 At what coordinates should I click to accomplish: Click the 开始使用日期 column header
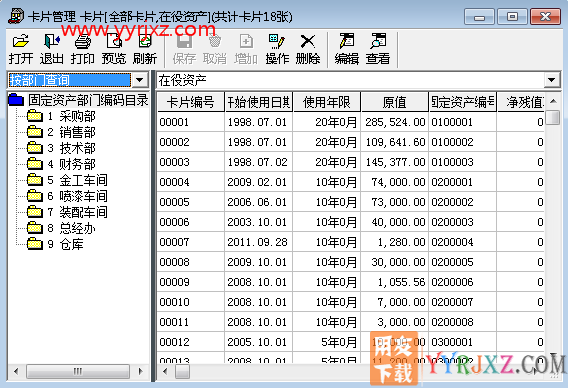pyautogui.click(x=259, y=102)
